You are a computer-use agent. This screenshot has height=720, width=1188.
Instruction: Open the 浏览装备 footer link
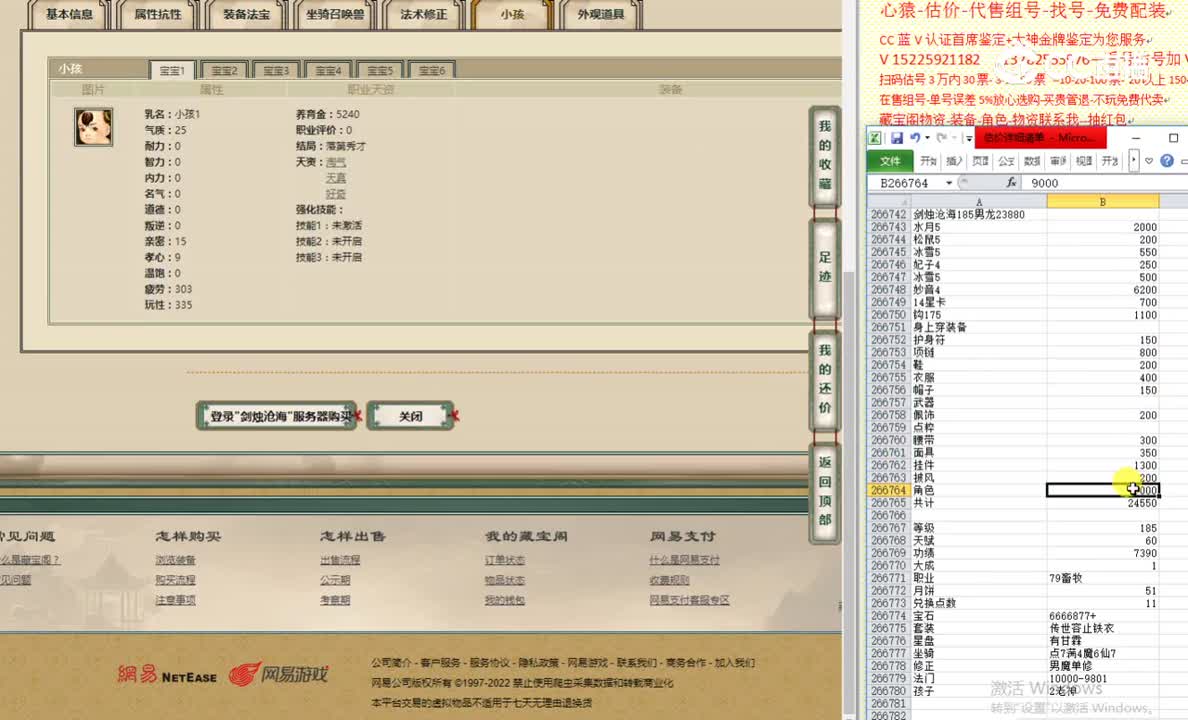tap(175, 560)
